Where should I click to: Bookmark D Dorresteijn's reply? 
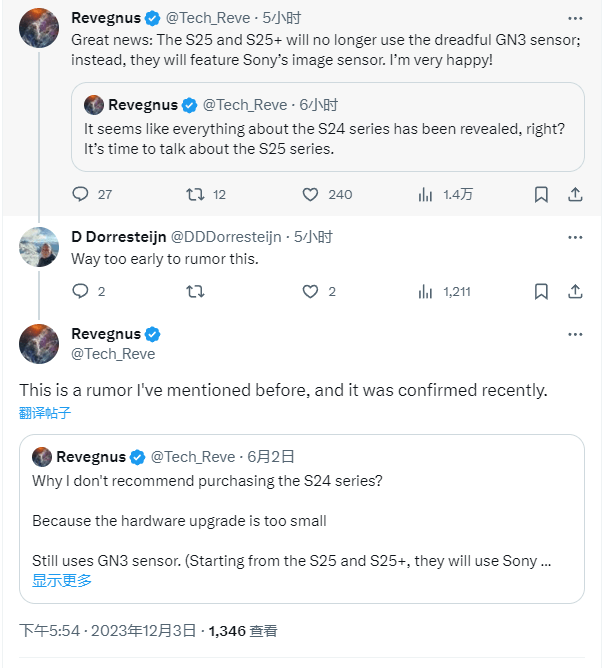pyautogui.click(x=541, y=292)
